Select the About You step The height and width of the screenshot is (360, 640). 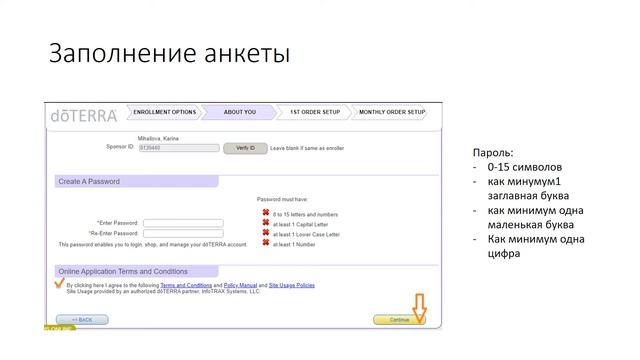click(x=239, y=112)
